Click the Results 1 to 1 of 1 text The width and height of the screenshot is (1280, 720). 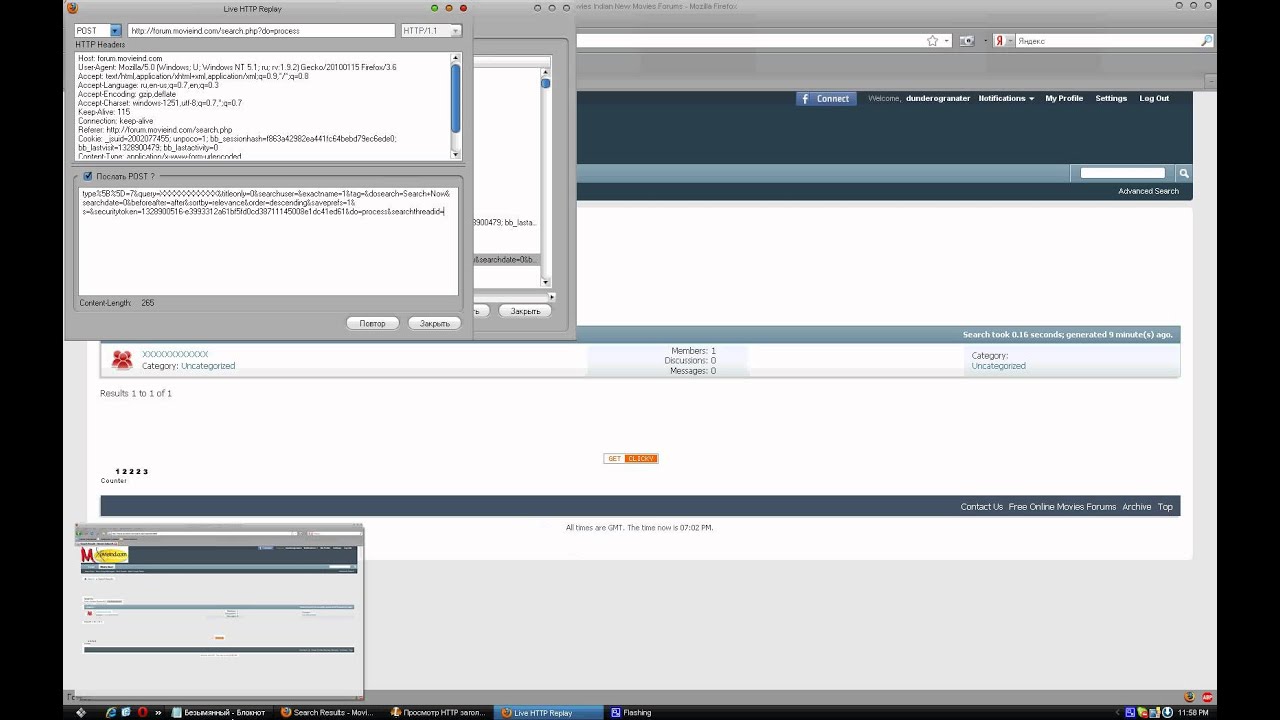pos(136,393)
